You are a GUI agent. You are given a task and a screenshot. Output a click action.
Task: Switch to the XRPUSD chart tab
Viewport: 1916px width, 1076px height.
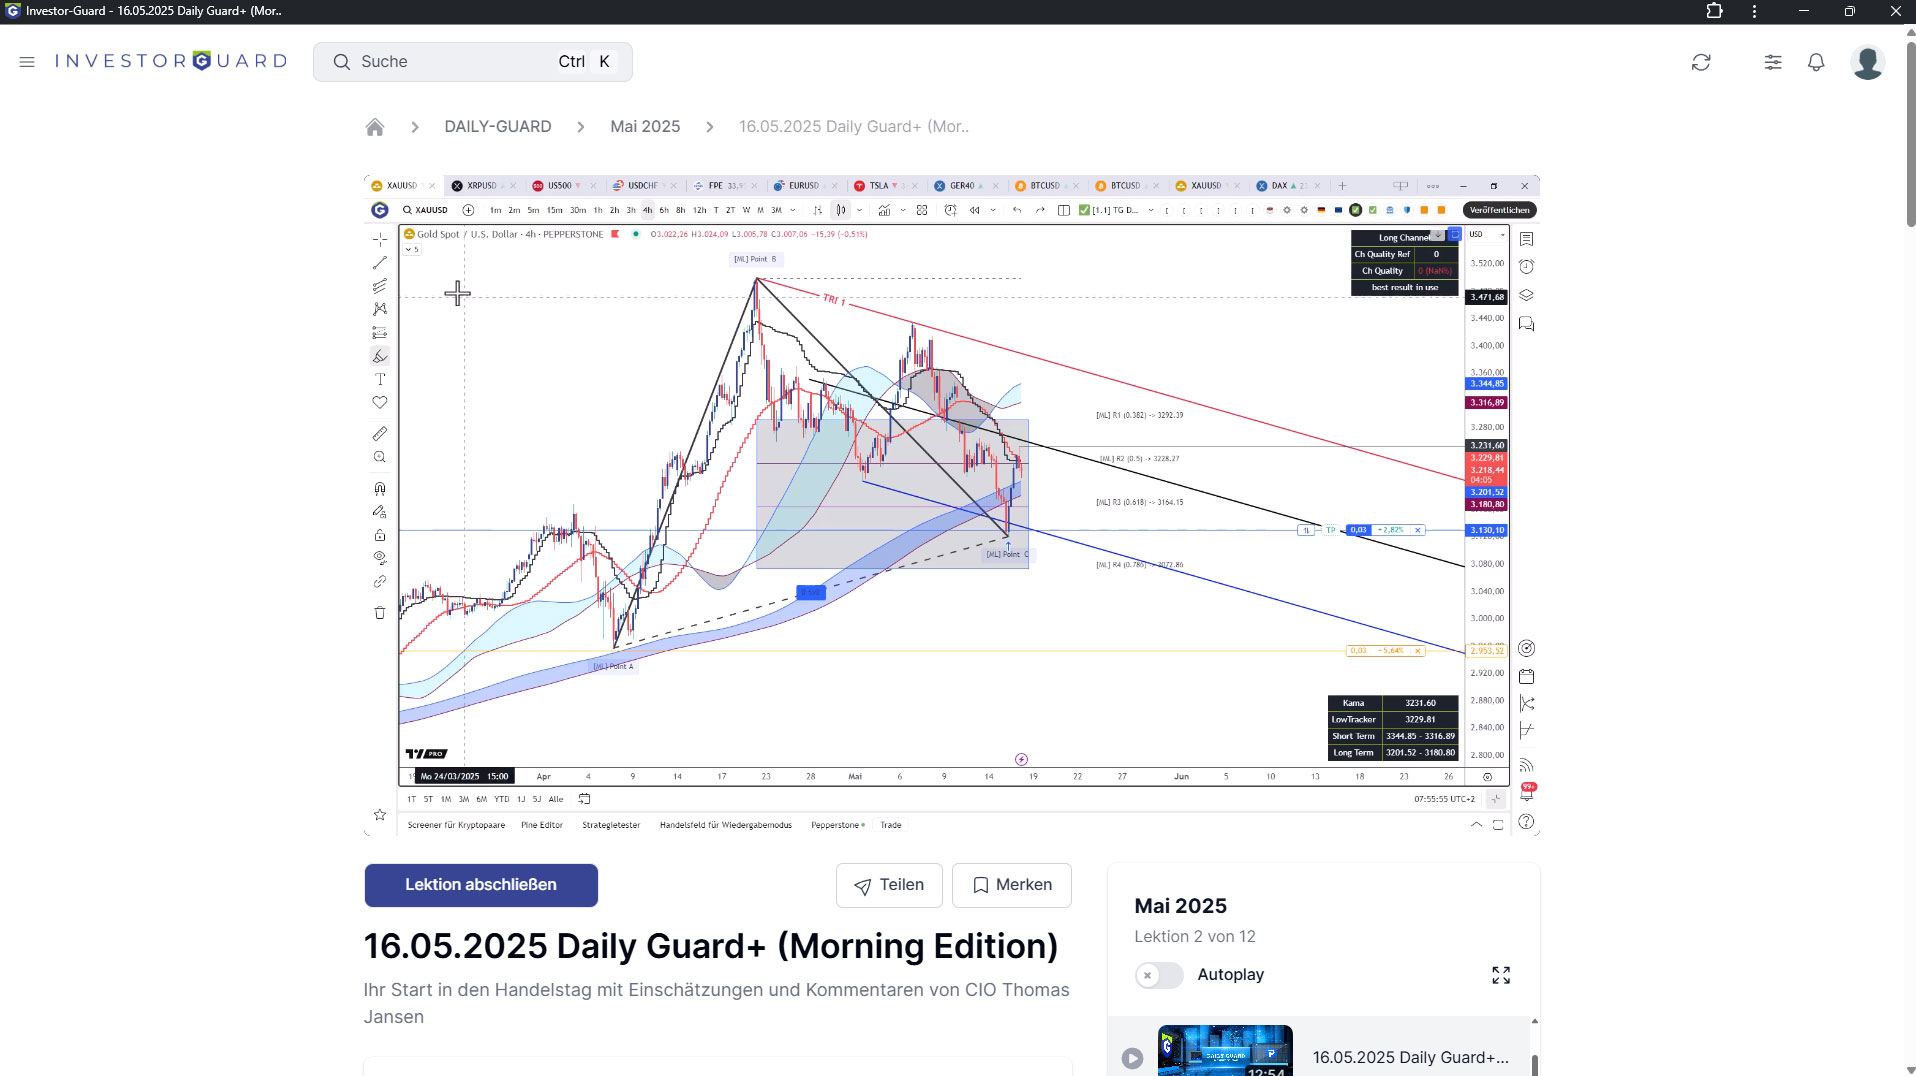coord(481,186)
